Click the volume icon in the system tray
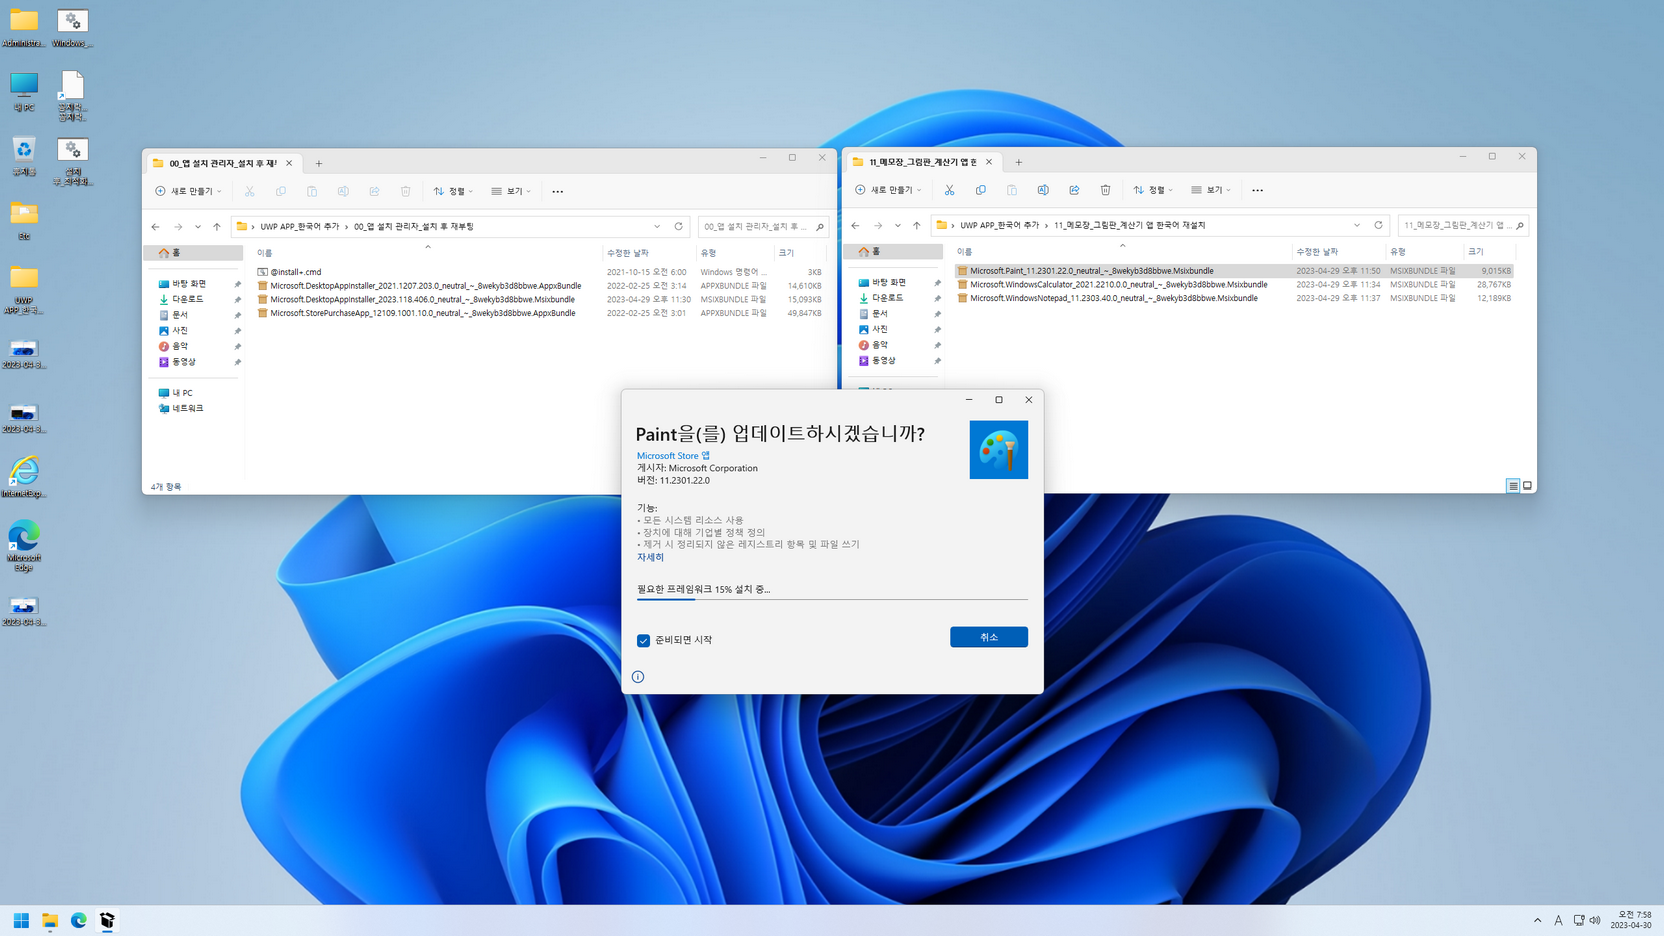The width and height of the screenshot is (1664, 936). (1595, 920)
